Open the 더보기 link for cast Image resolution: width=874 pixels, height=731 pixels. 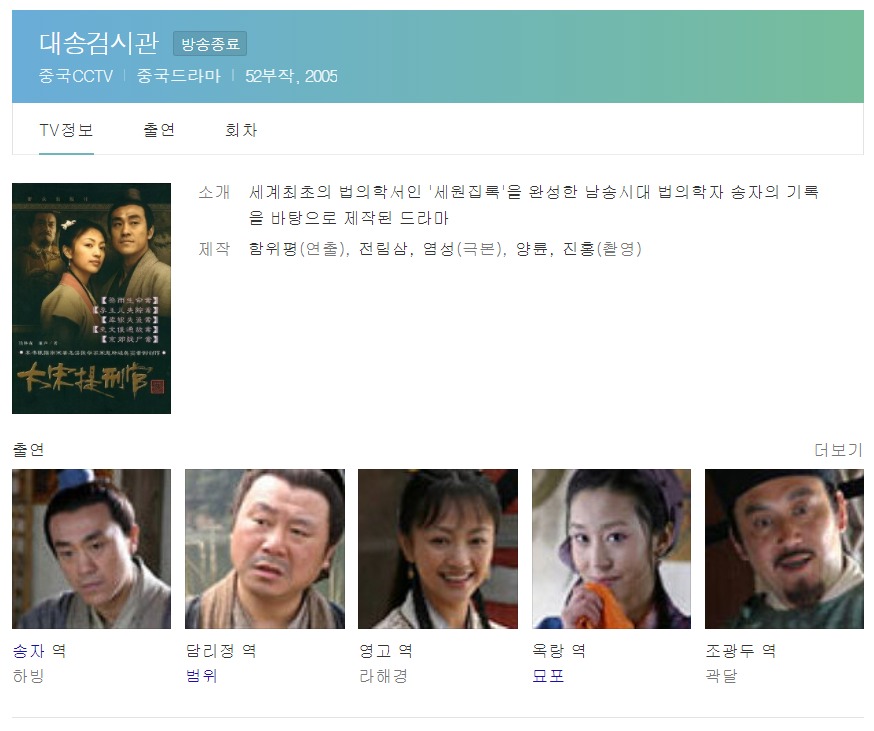[x=838, y=449]
